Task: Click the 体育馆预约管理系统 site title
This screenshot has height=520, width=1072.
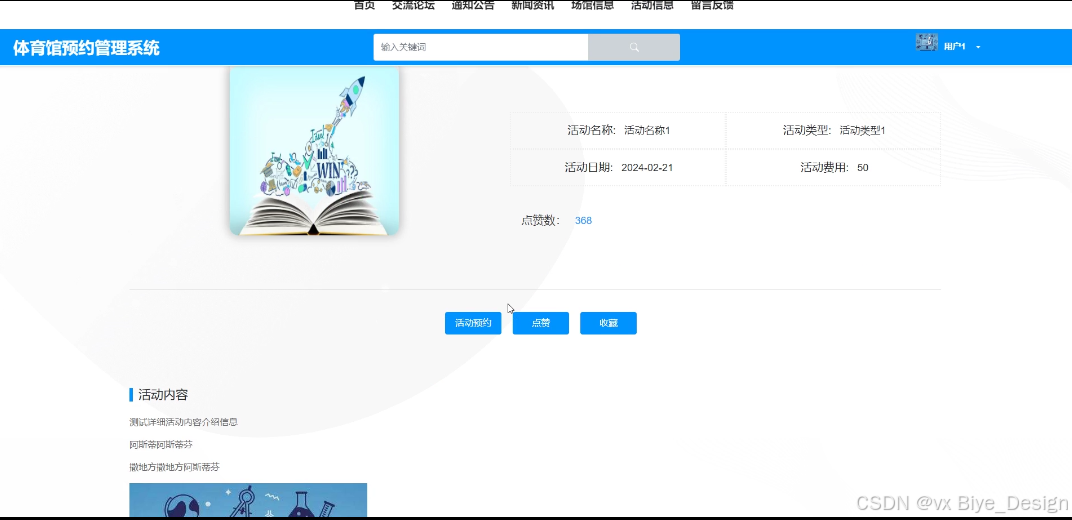Action: (86, 48)
